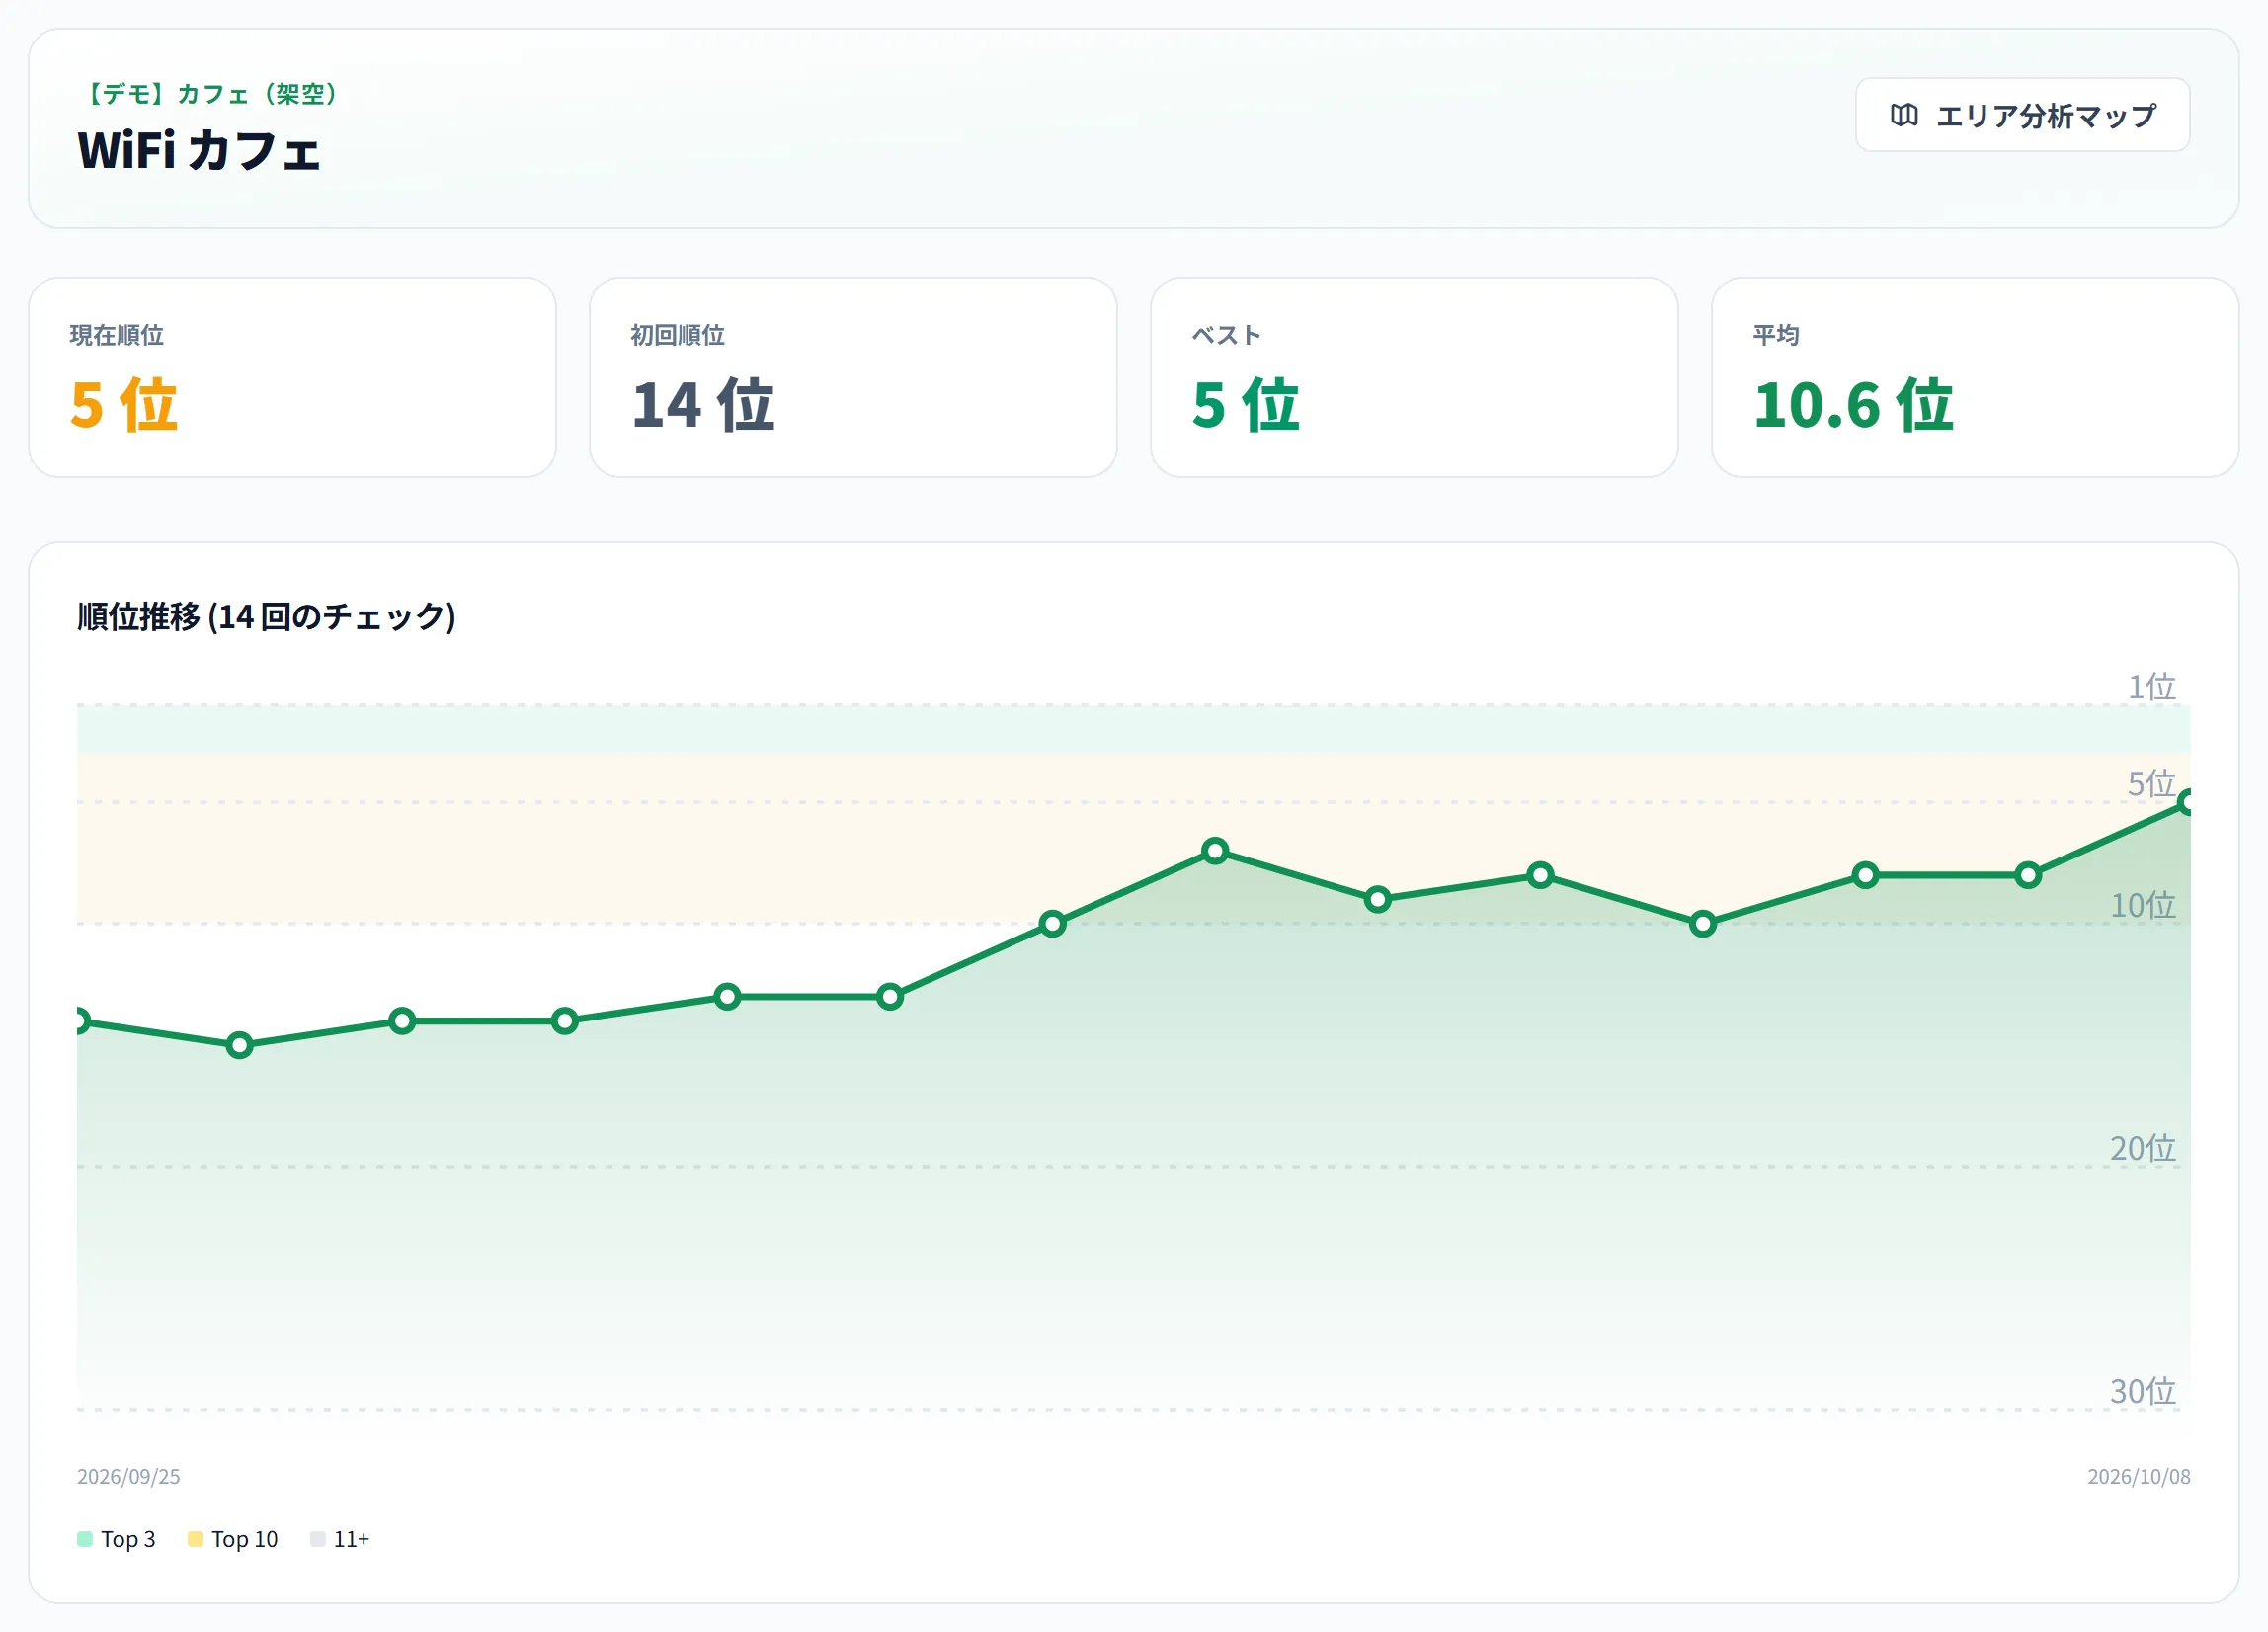Click the 2026/09/25 start date label
The height and width of the screenshot is (1632, 2268).
pyautogui.click(x=128, y=1476)
